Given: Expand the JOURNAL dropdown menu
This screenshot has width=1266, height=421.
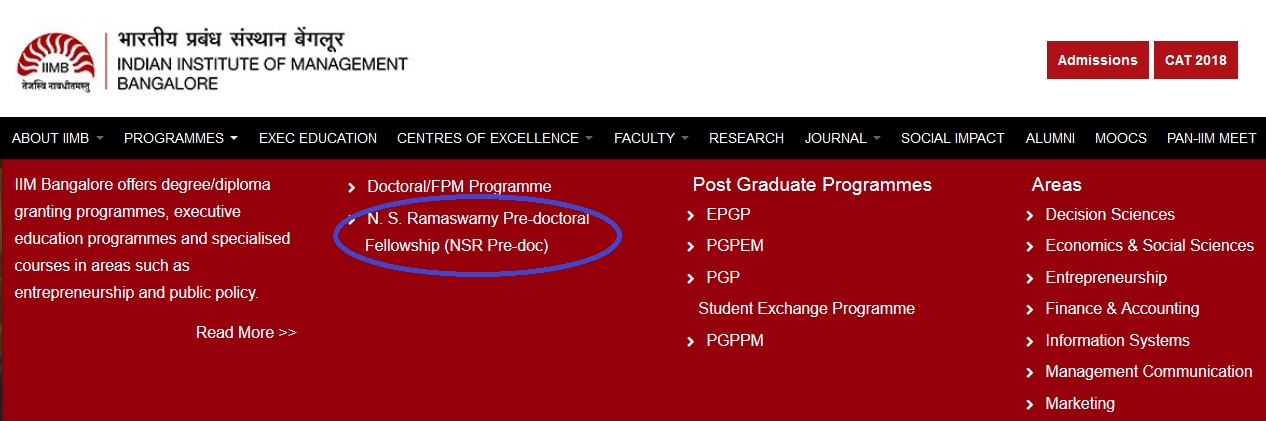Looking at the screenshot, I should pos(842,138).
